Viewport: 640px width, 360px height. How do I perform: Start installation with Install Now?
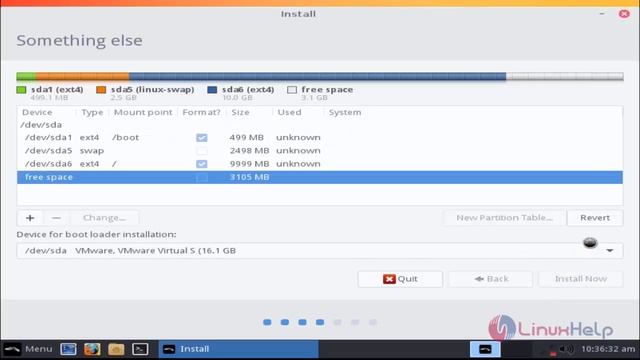pyautogui.click(x=580, y=279)
